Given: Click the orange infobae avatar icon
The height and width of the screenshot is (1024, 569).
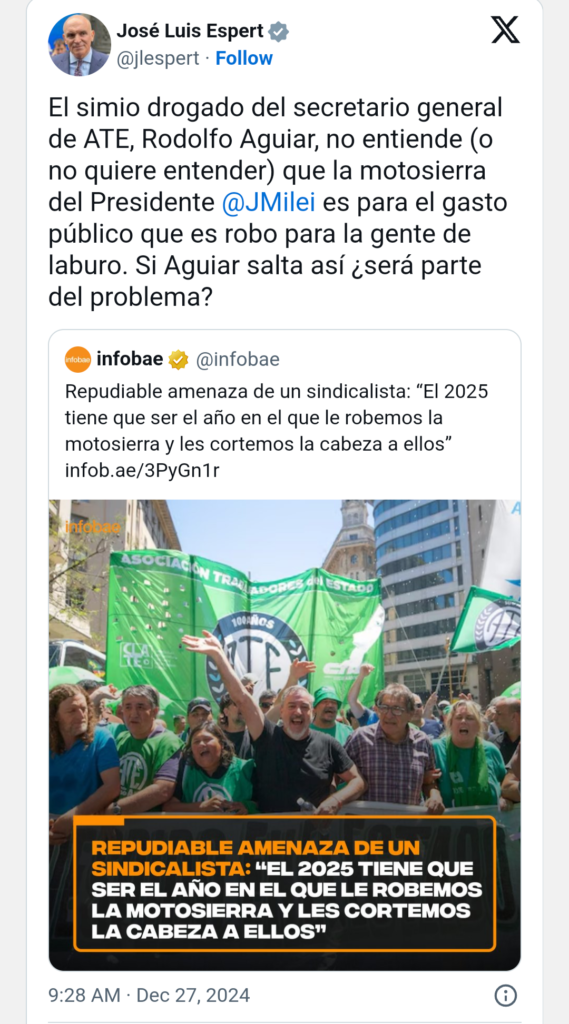Looking at the screenshot, I should (78, 360).
